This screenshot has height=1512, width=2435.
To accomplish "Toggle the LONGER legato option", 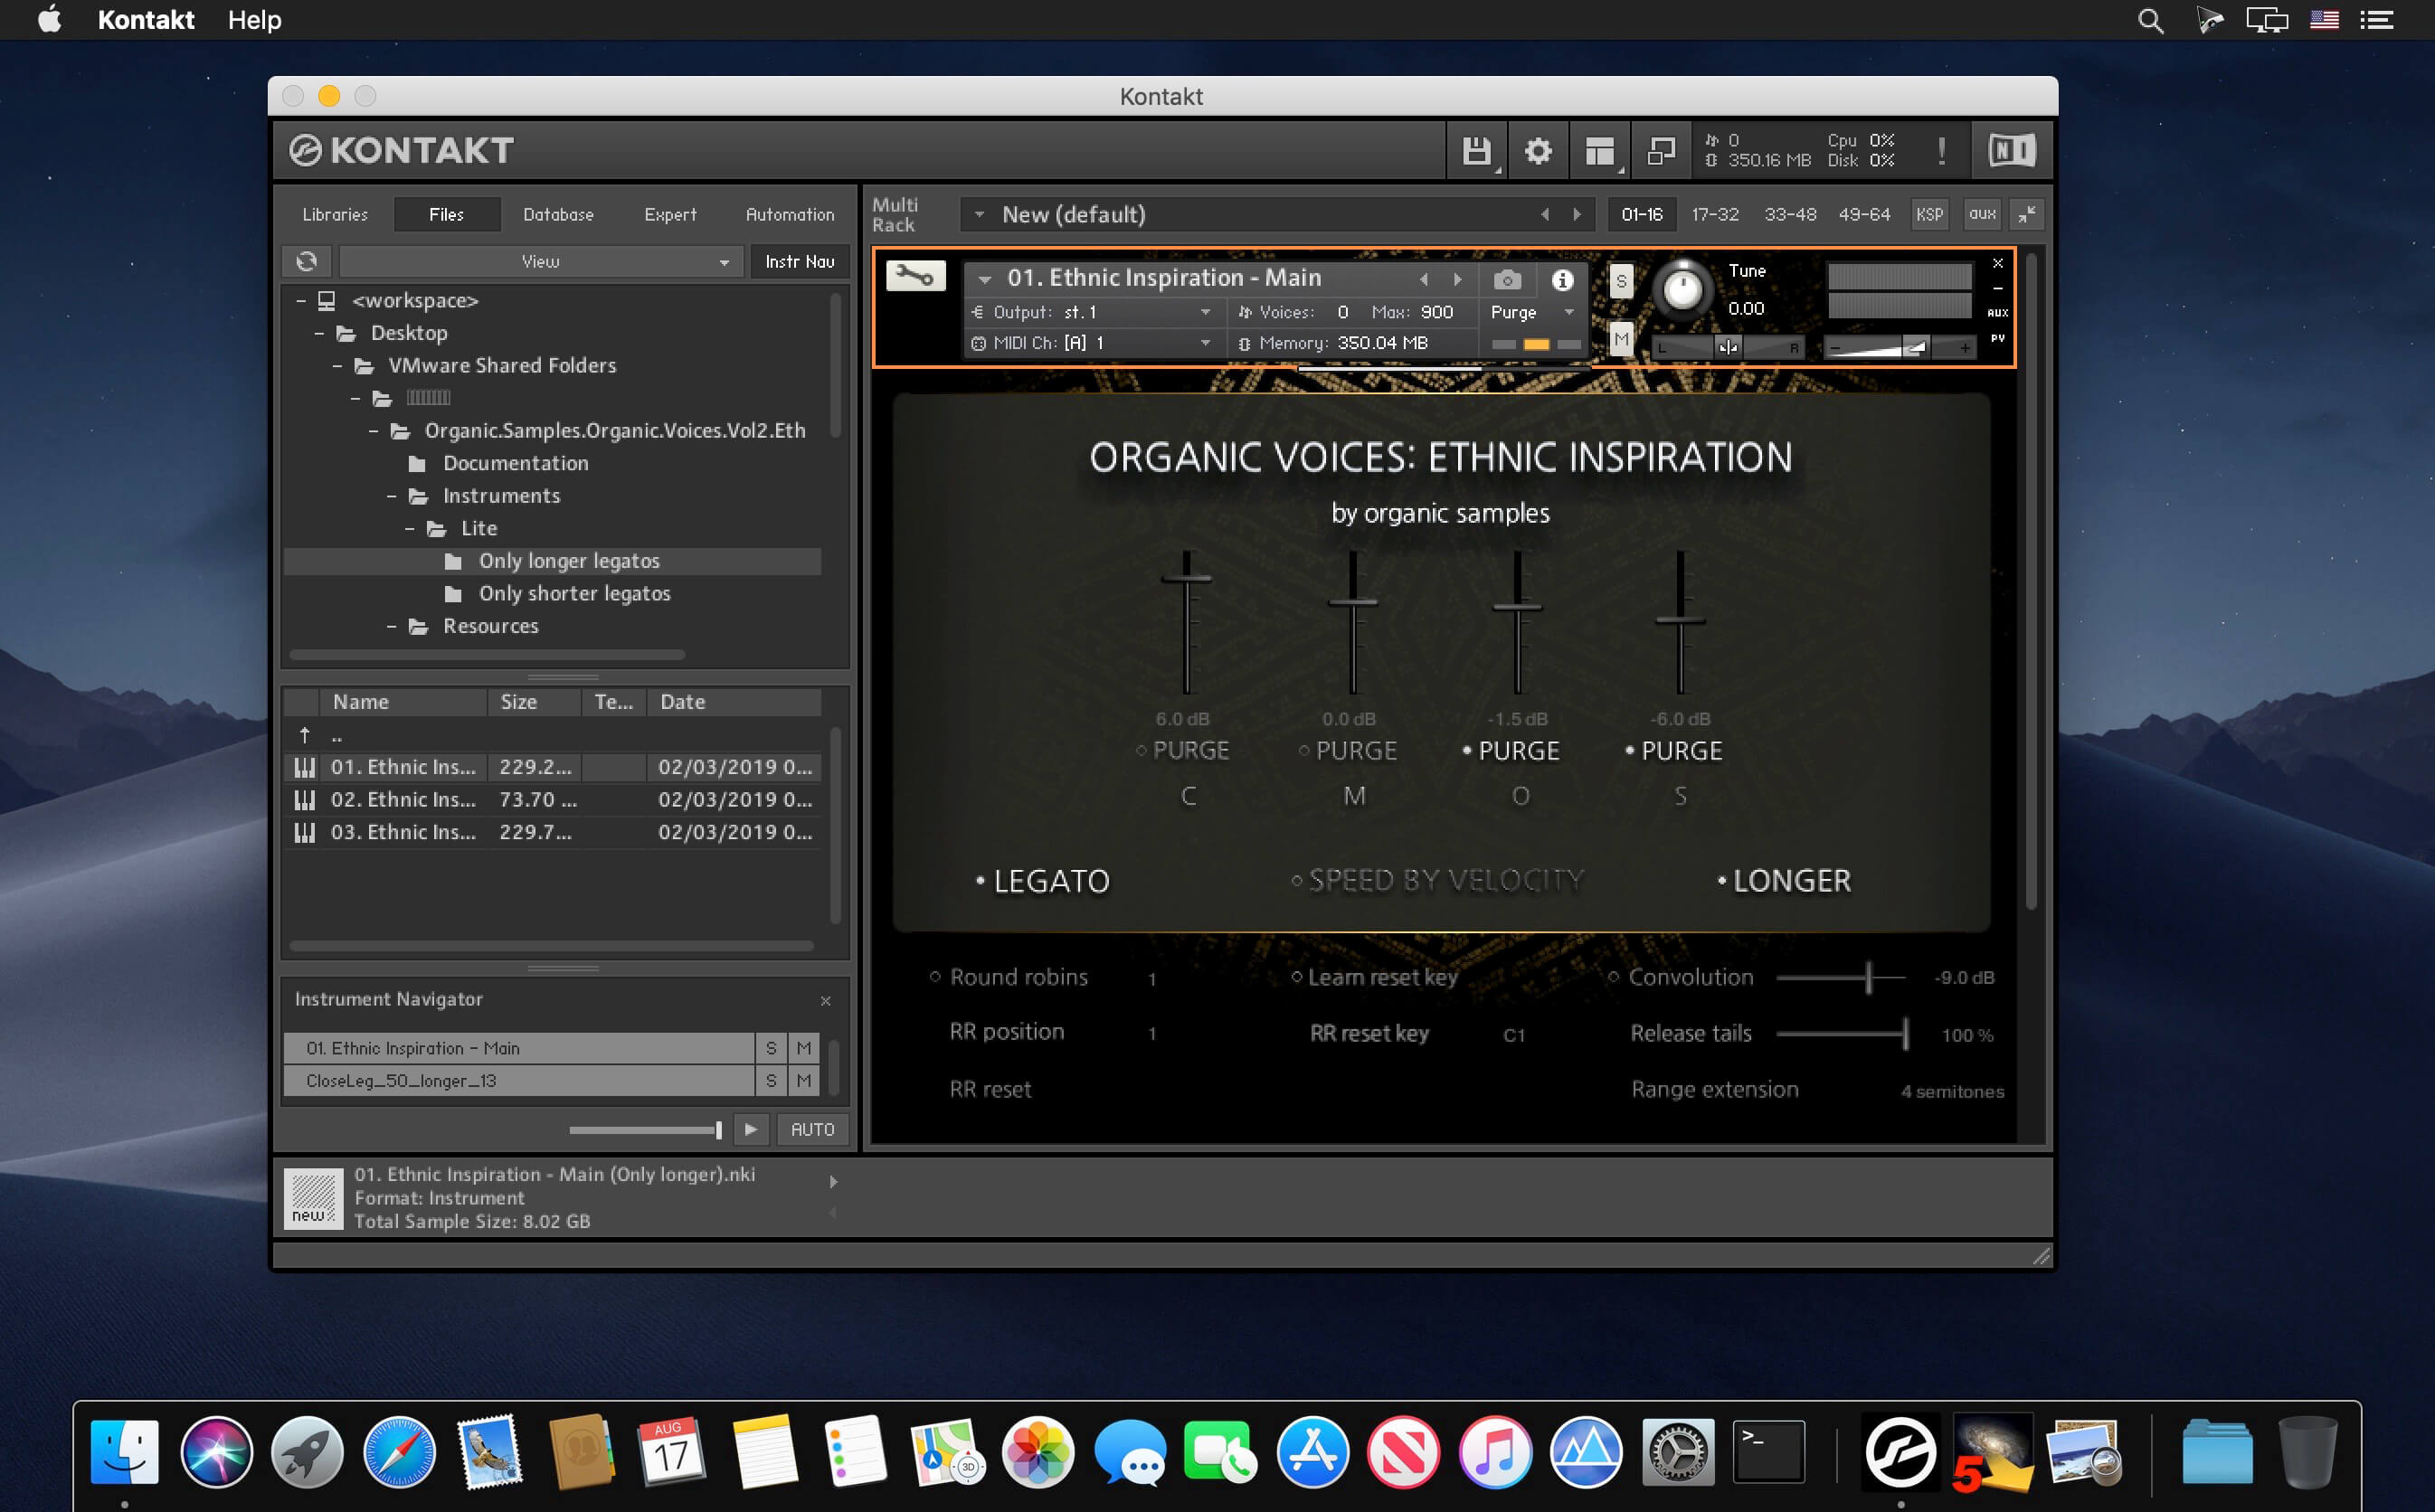I will coord(1784,880).
